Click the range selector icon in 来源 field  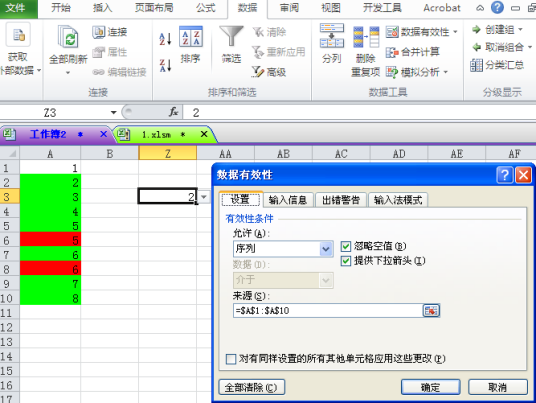point(431,311)
